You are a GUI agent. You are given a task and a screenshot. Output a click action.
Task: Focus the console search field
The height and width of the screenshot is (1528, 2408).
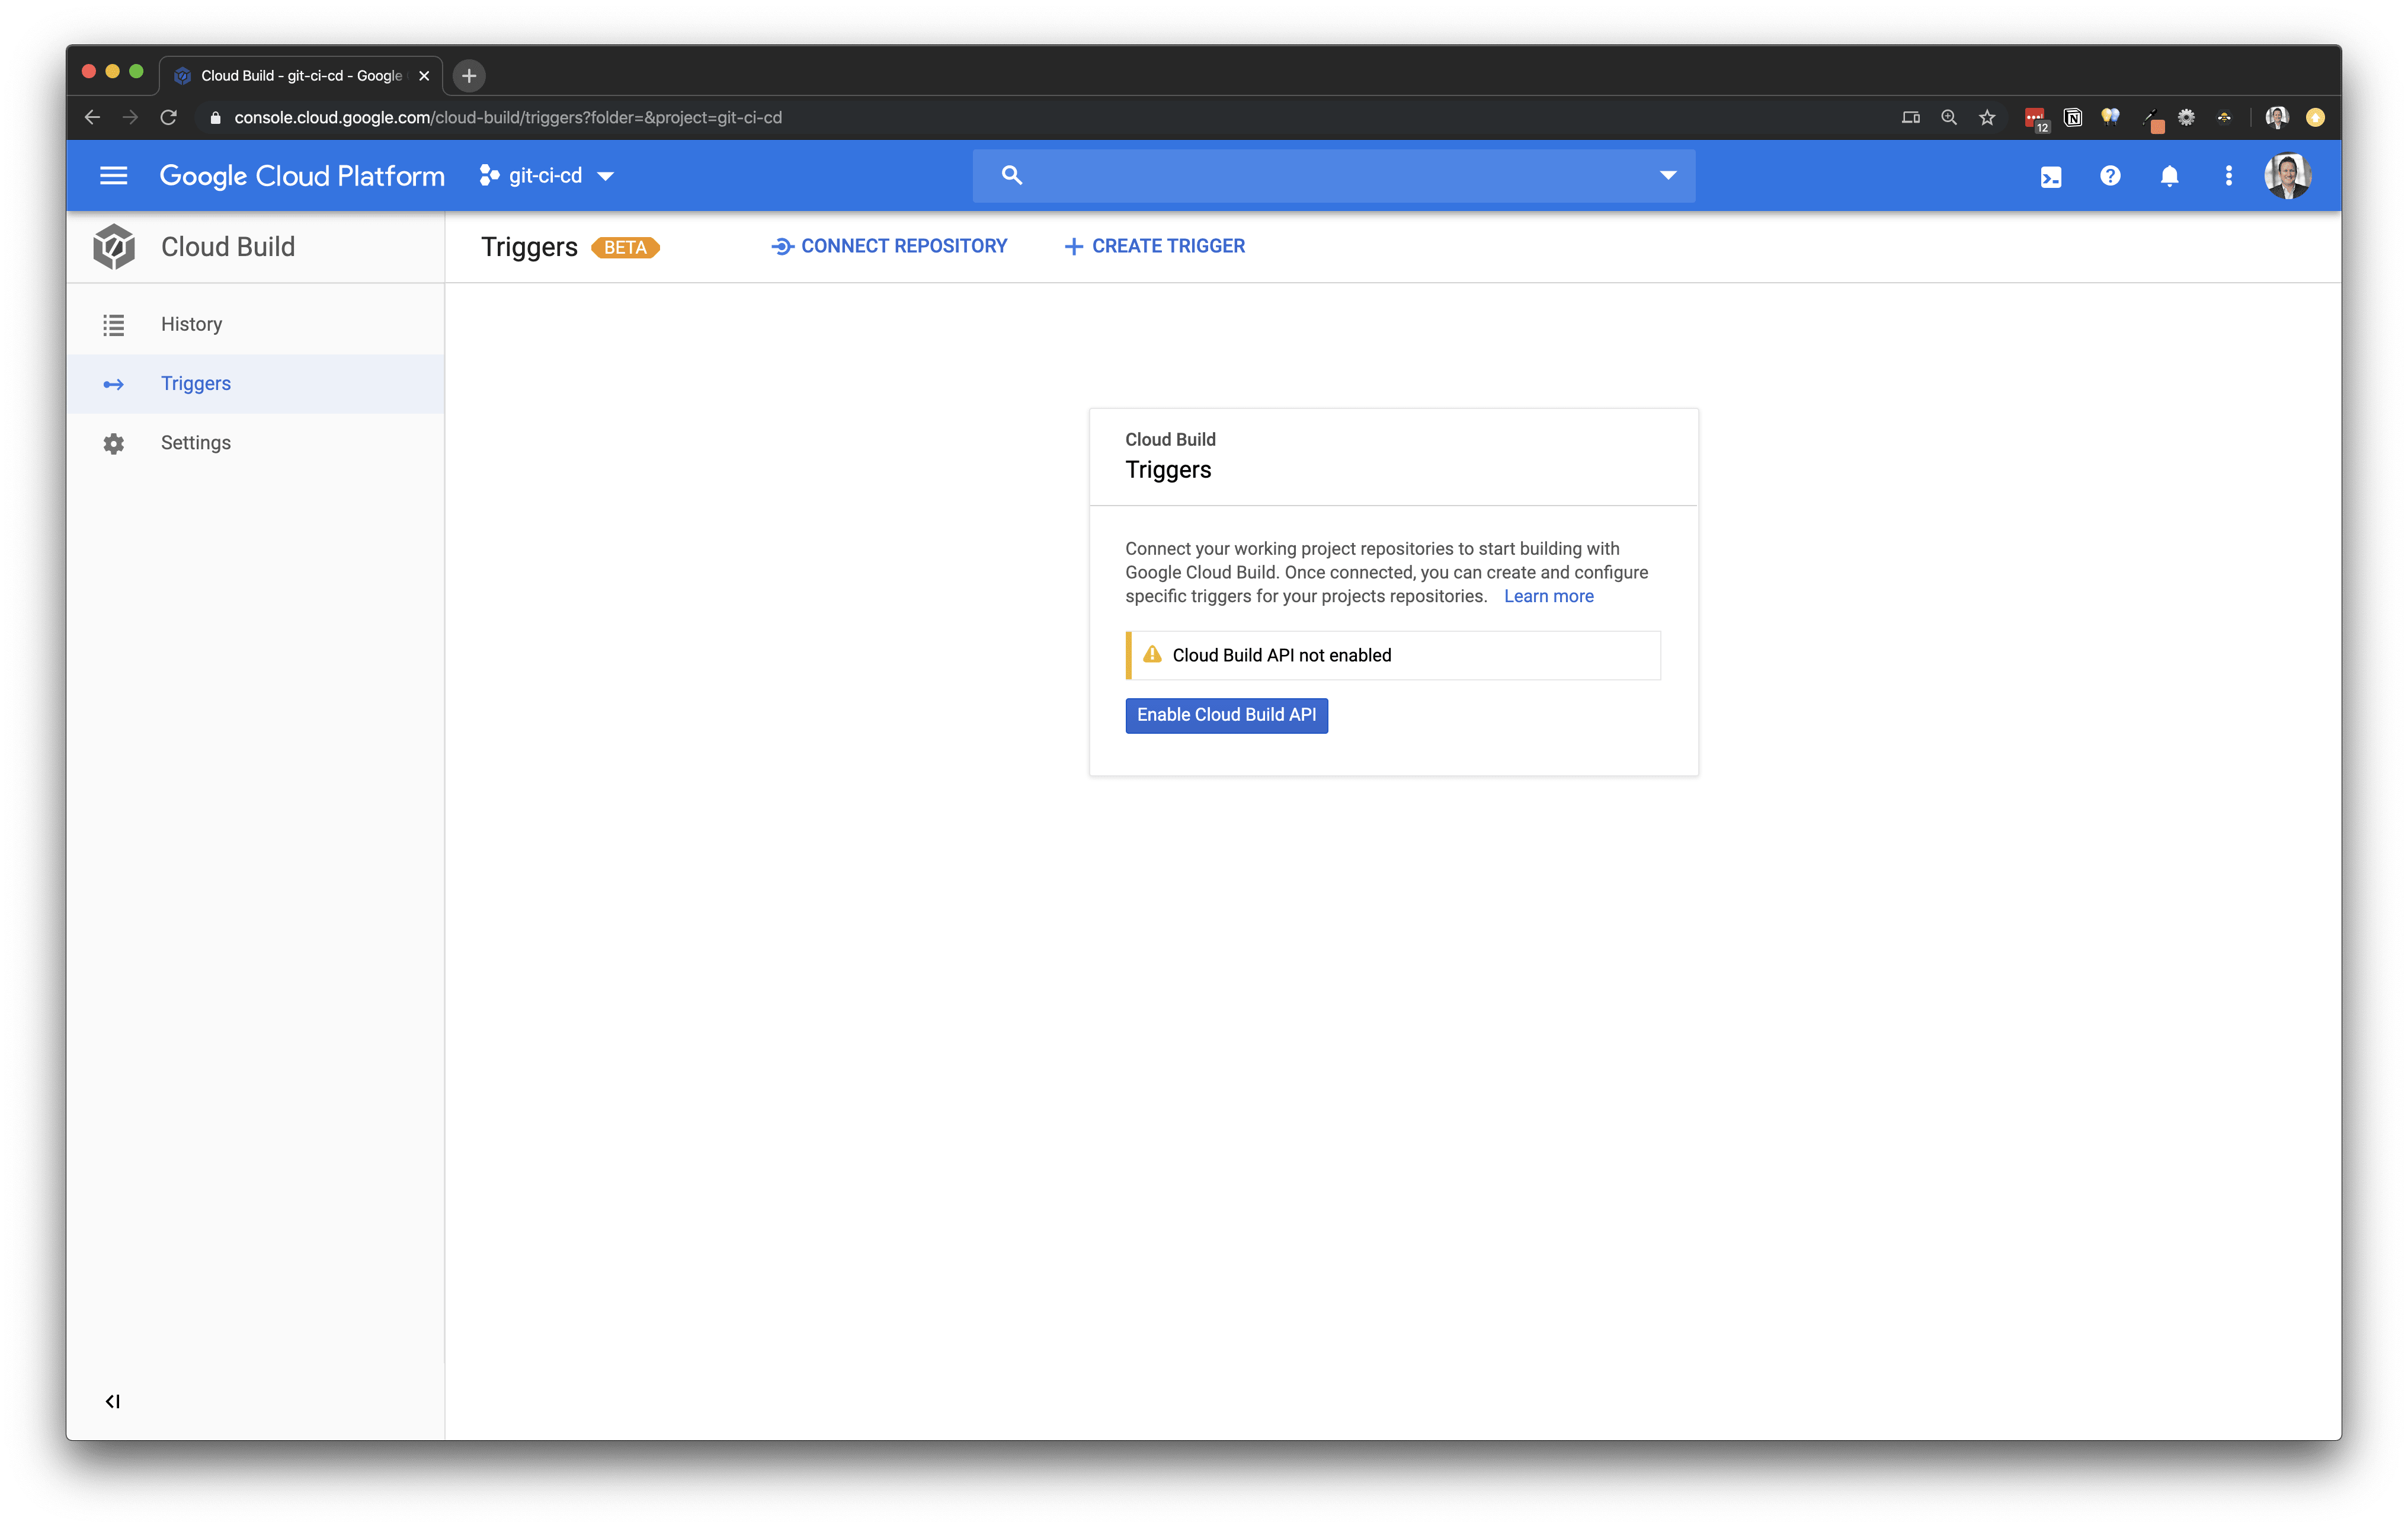1333,176
